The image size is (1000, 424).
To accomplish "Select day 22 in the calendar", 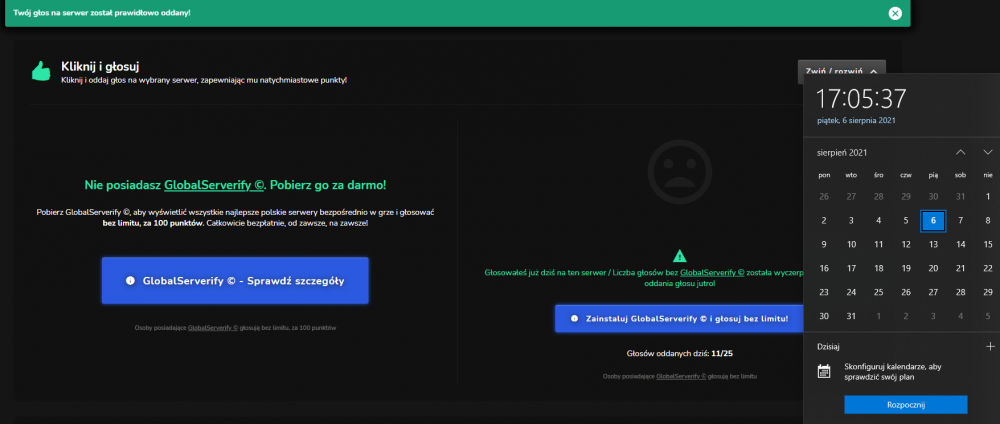I will point(988,268).
